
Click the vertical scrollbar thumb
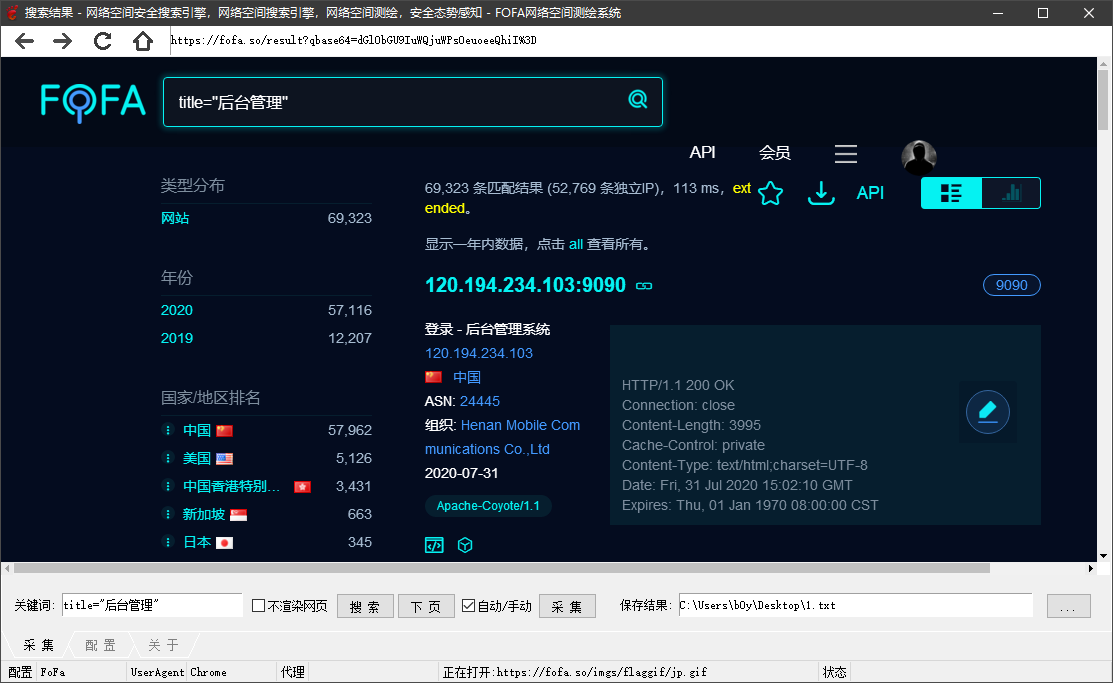tap(1103, 100)
